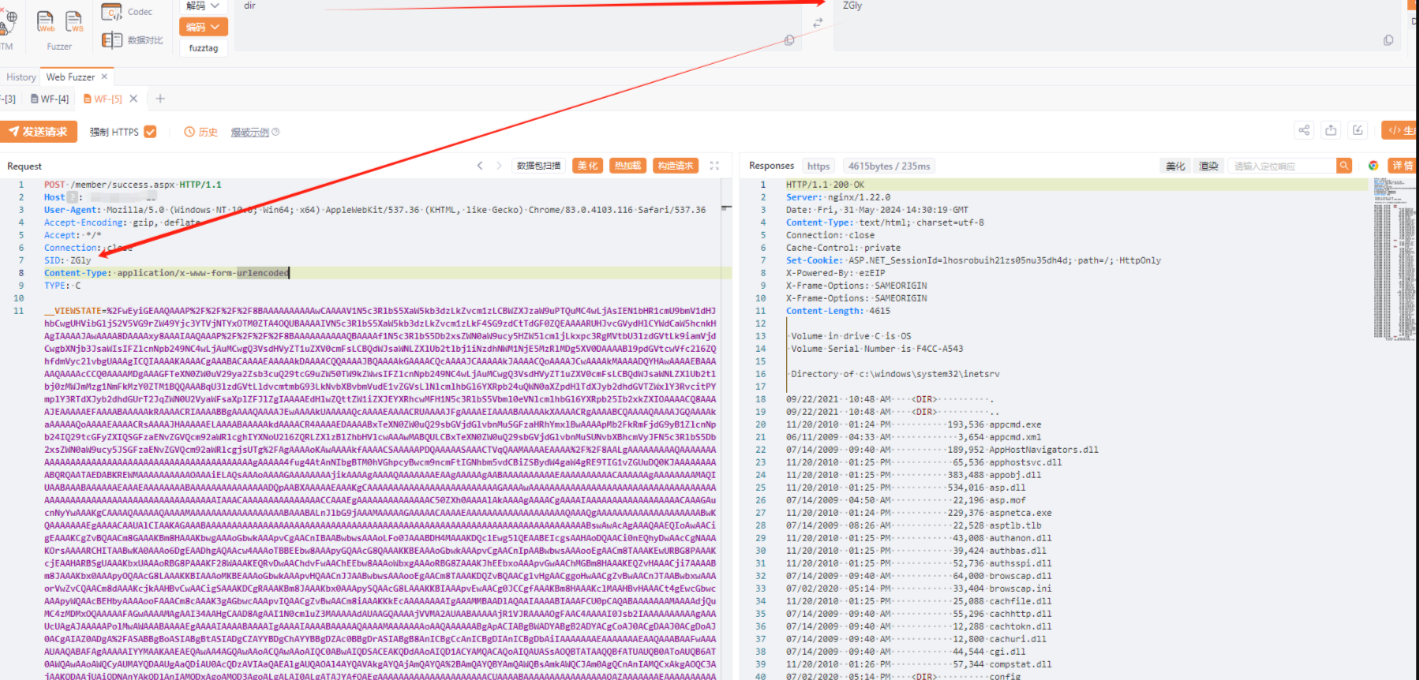This screenshot has width=1419, height=680.
Task: Add a new fuzzer sub tab
Action: (160, 98)
